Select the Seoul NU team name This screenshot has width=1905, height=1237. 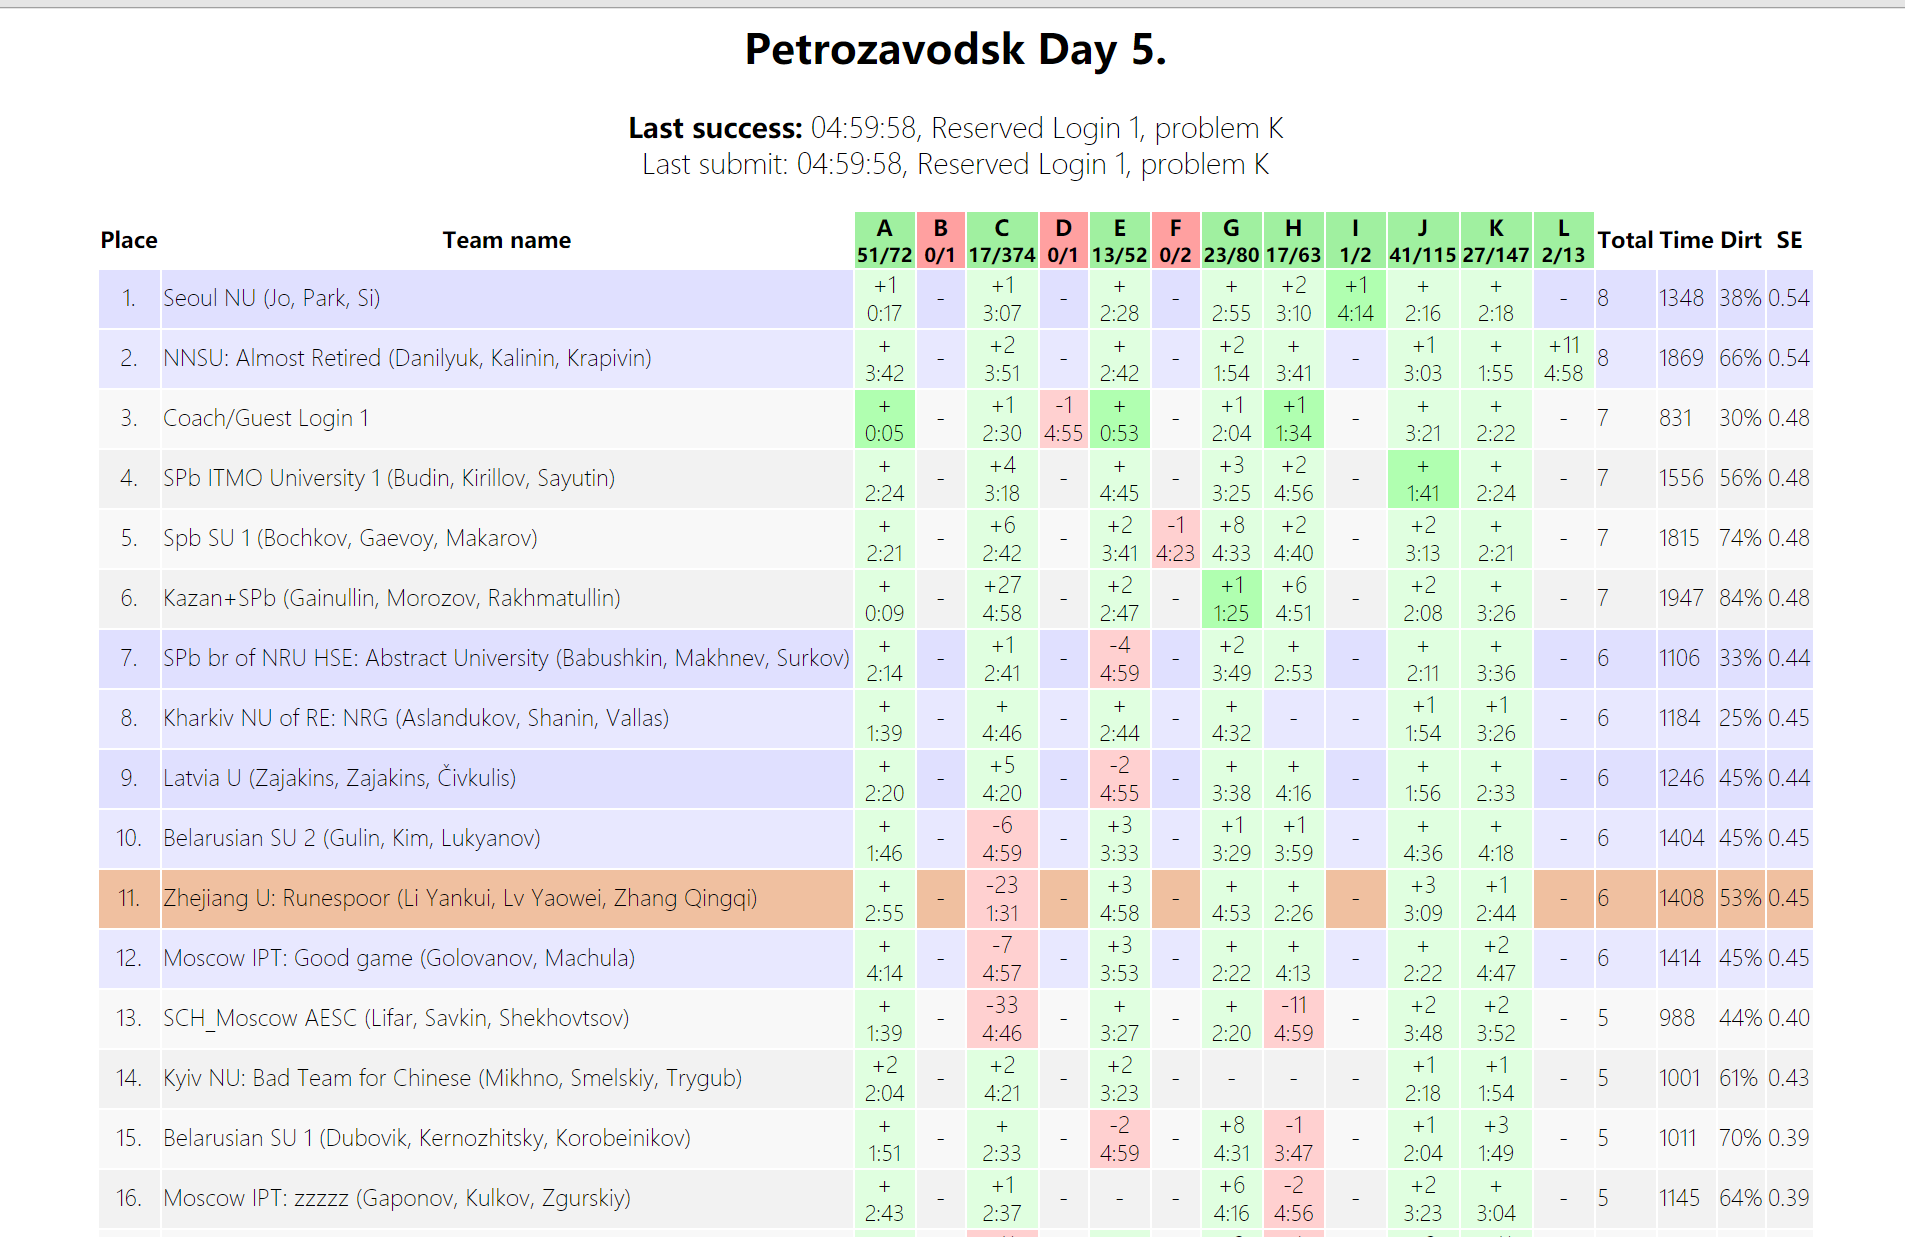point(272,298)
